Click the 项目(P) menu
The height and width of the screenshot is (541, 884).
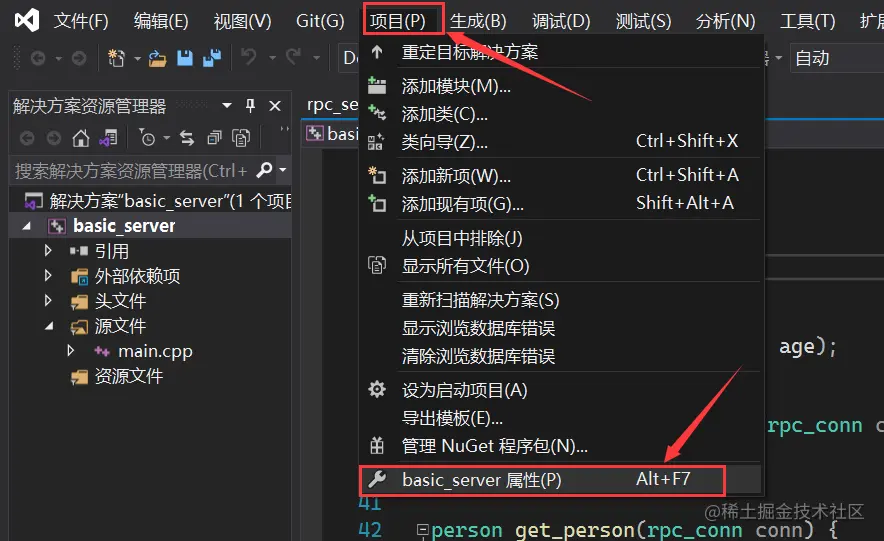tap(397, 21)
